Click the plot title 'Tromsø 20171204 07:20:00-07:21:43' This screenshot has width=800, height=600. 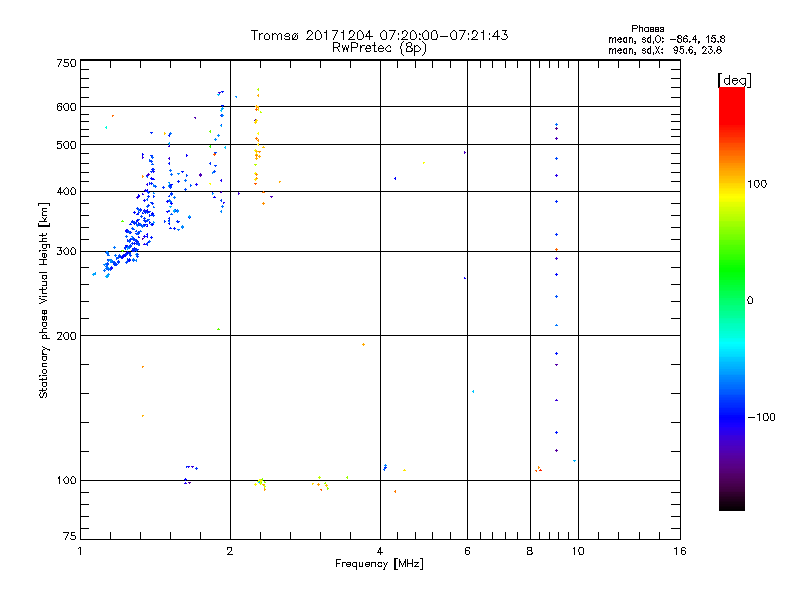tap(379, 35)
